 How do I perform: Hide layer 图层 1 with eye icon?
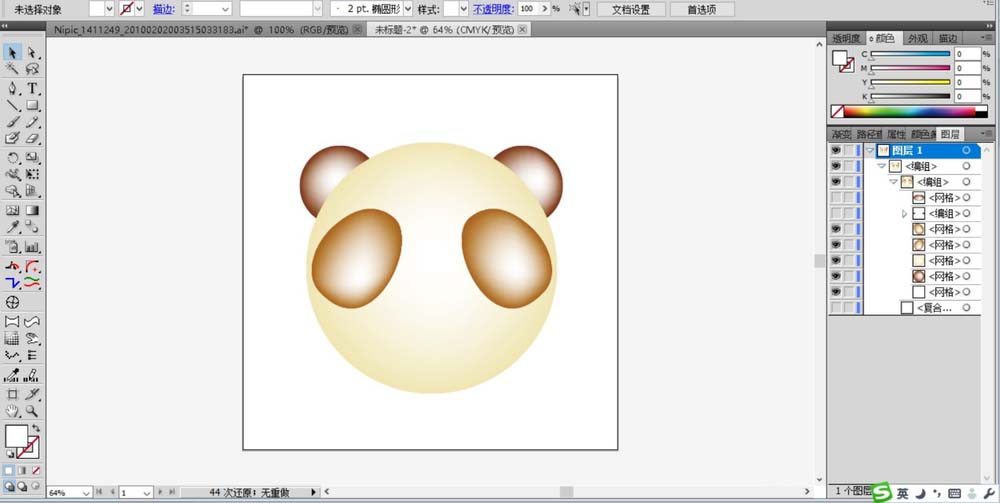[835, 150]
